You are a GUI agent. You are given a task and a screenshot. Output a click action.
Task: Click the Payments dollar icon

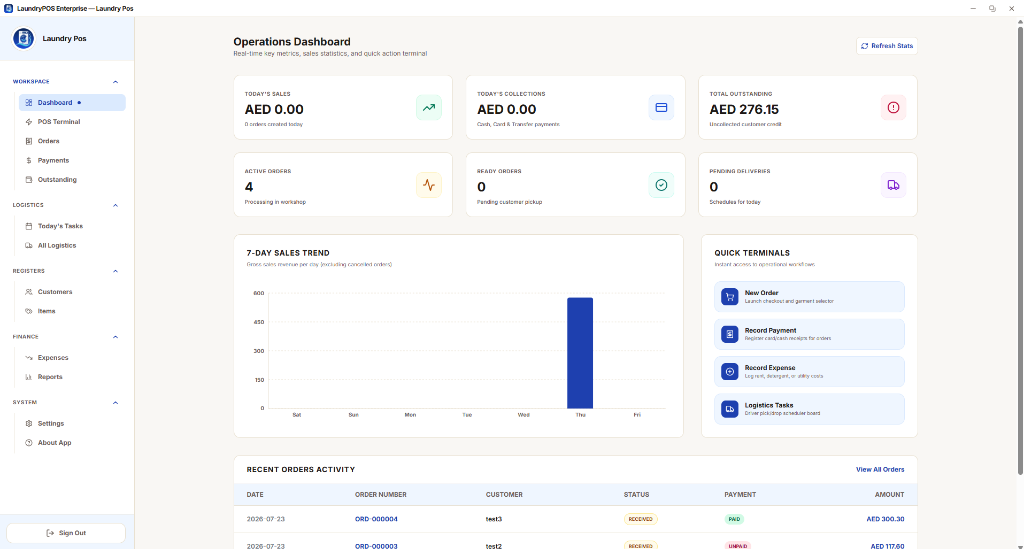coord(29,161)
